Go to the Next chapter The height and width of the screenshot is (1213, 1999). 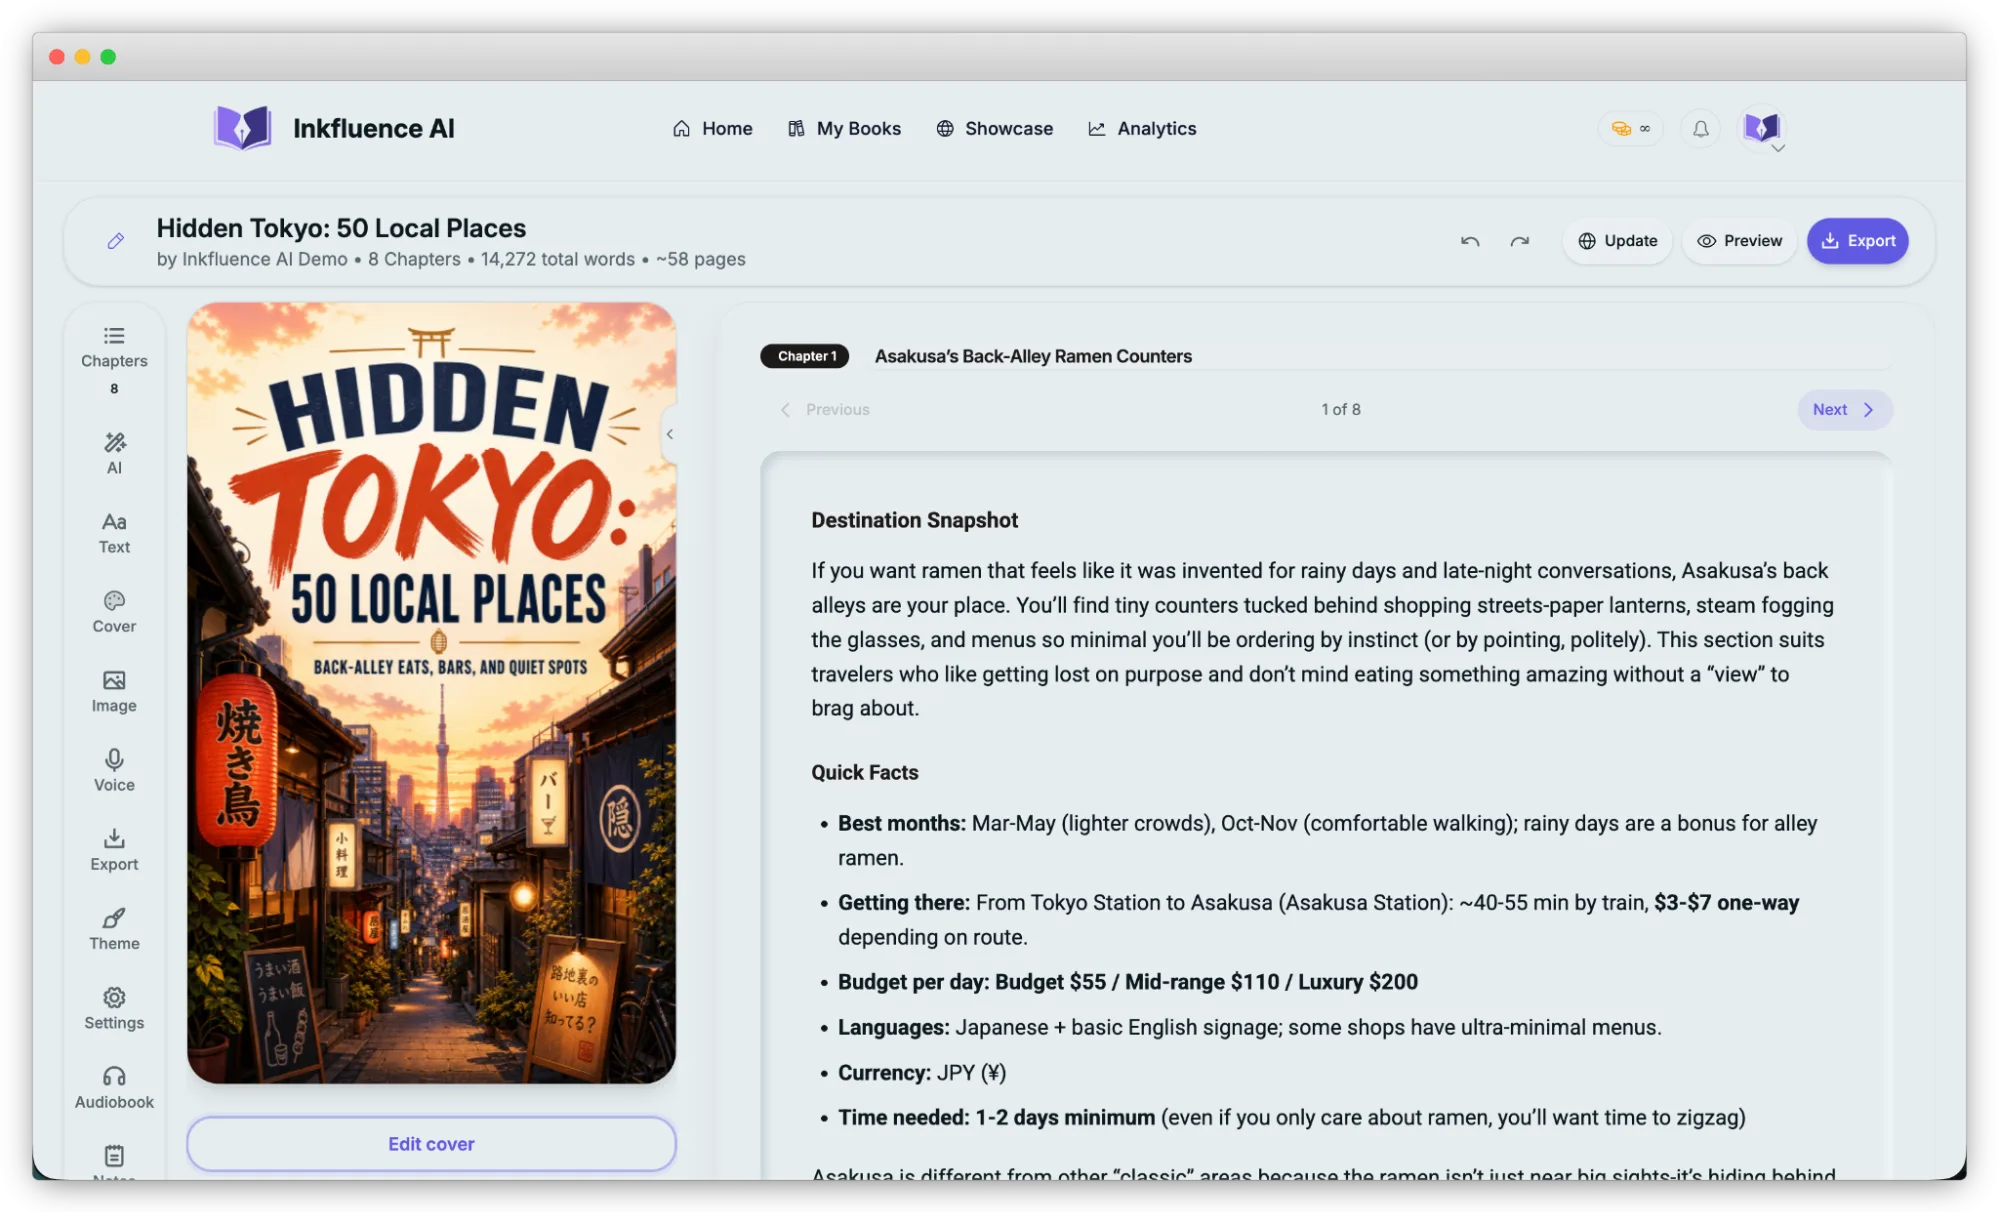click(x=1844, y=409)
